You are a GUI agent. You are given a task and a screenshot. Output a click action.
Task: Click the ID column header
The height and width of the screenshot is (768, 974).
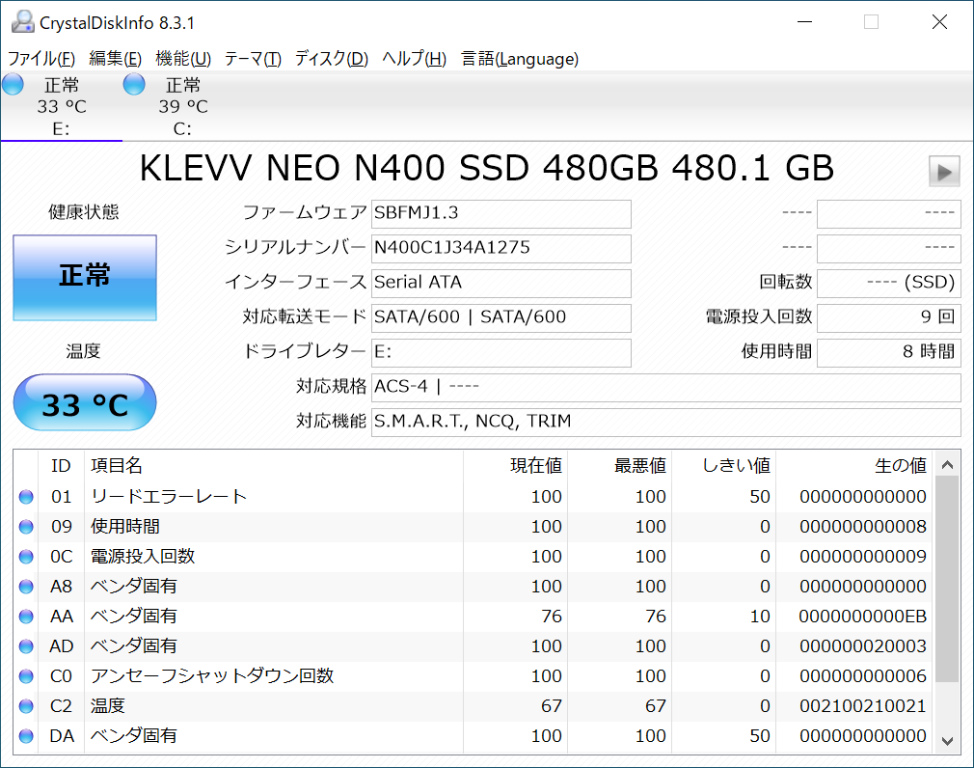click(x=61, y=466)
